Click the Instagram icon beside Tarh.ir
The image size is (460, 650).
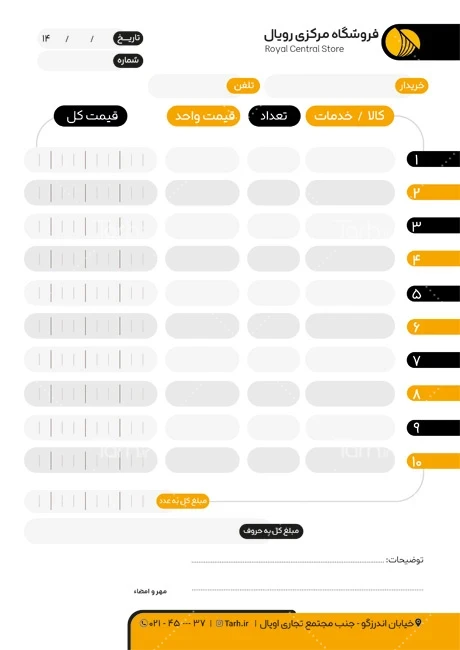(x=220, y=623)
